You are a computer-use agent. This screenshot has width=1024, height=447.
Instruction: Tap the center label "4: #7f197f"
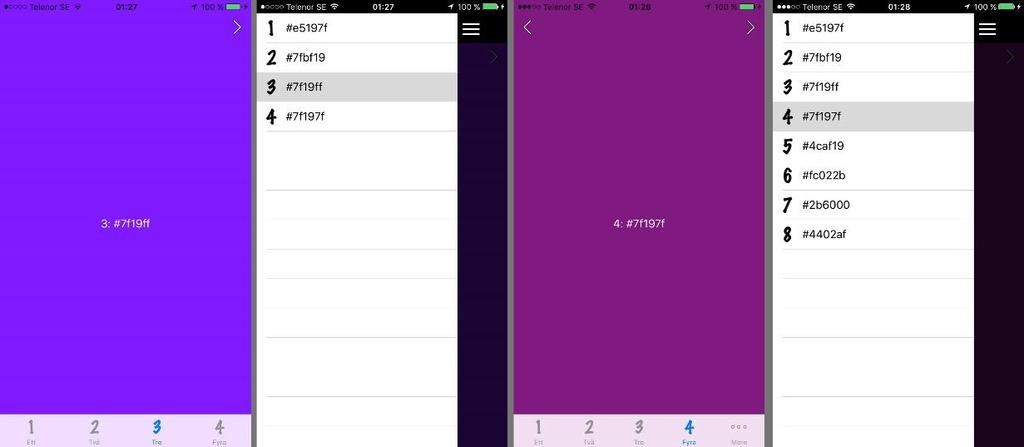coord(639,224)
